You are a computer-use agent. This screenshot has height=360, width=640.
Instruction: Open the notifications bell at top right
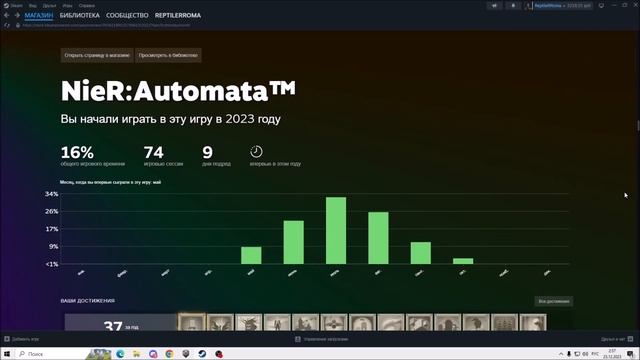[513, 6]
